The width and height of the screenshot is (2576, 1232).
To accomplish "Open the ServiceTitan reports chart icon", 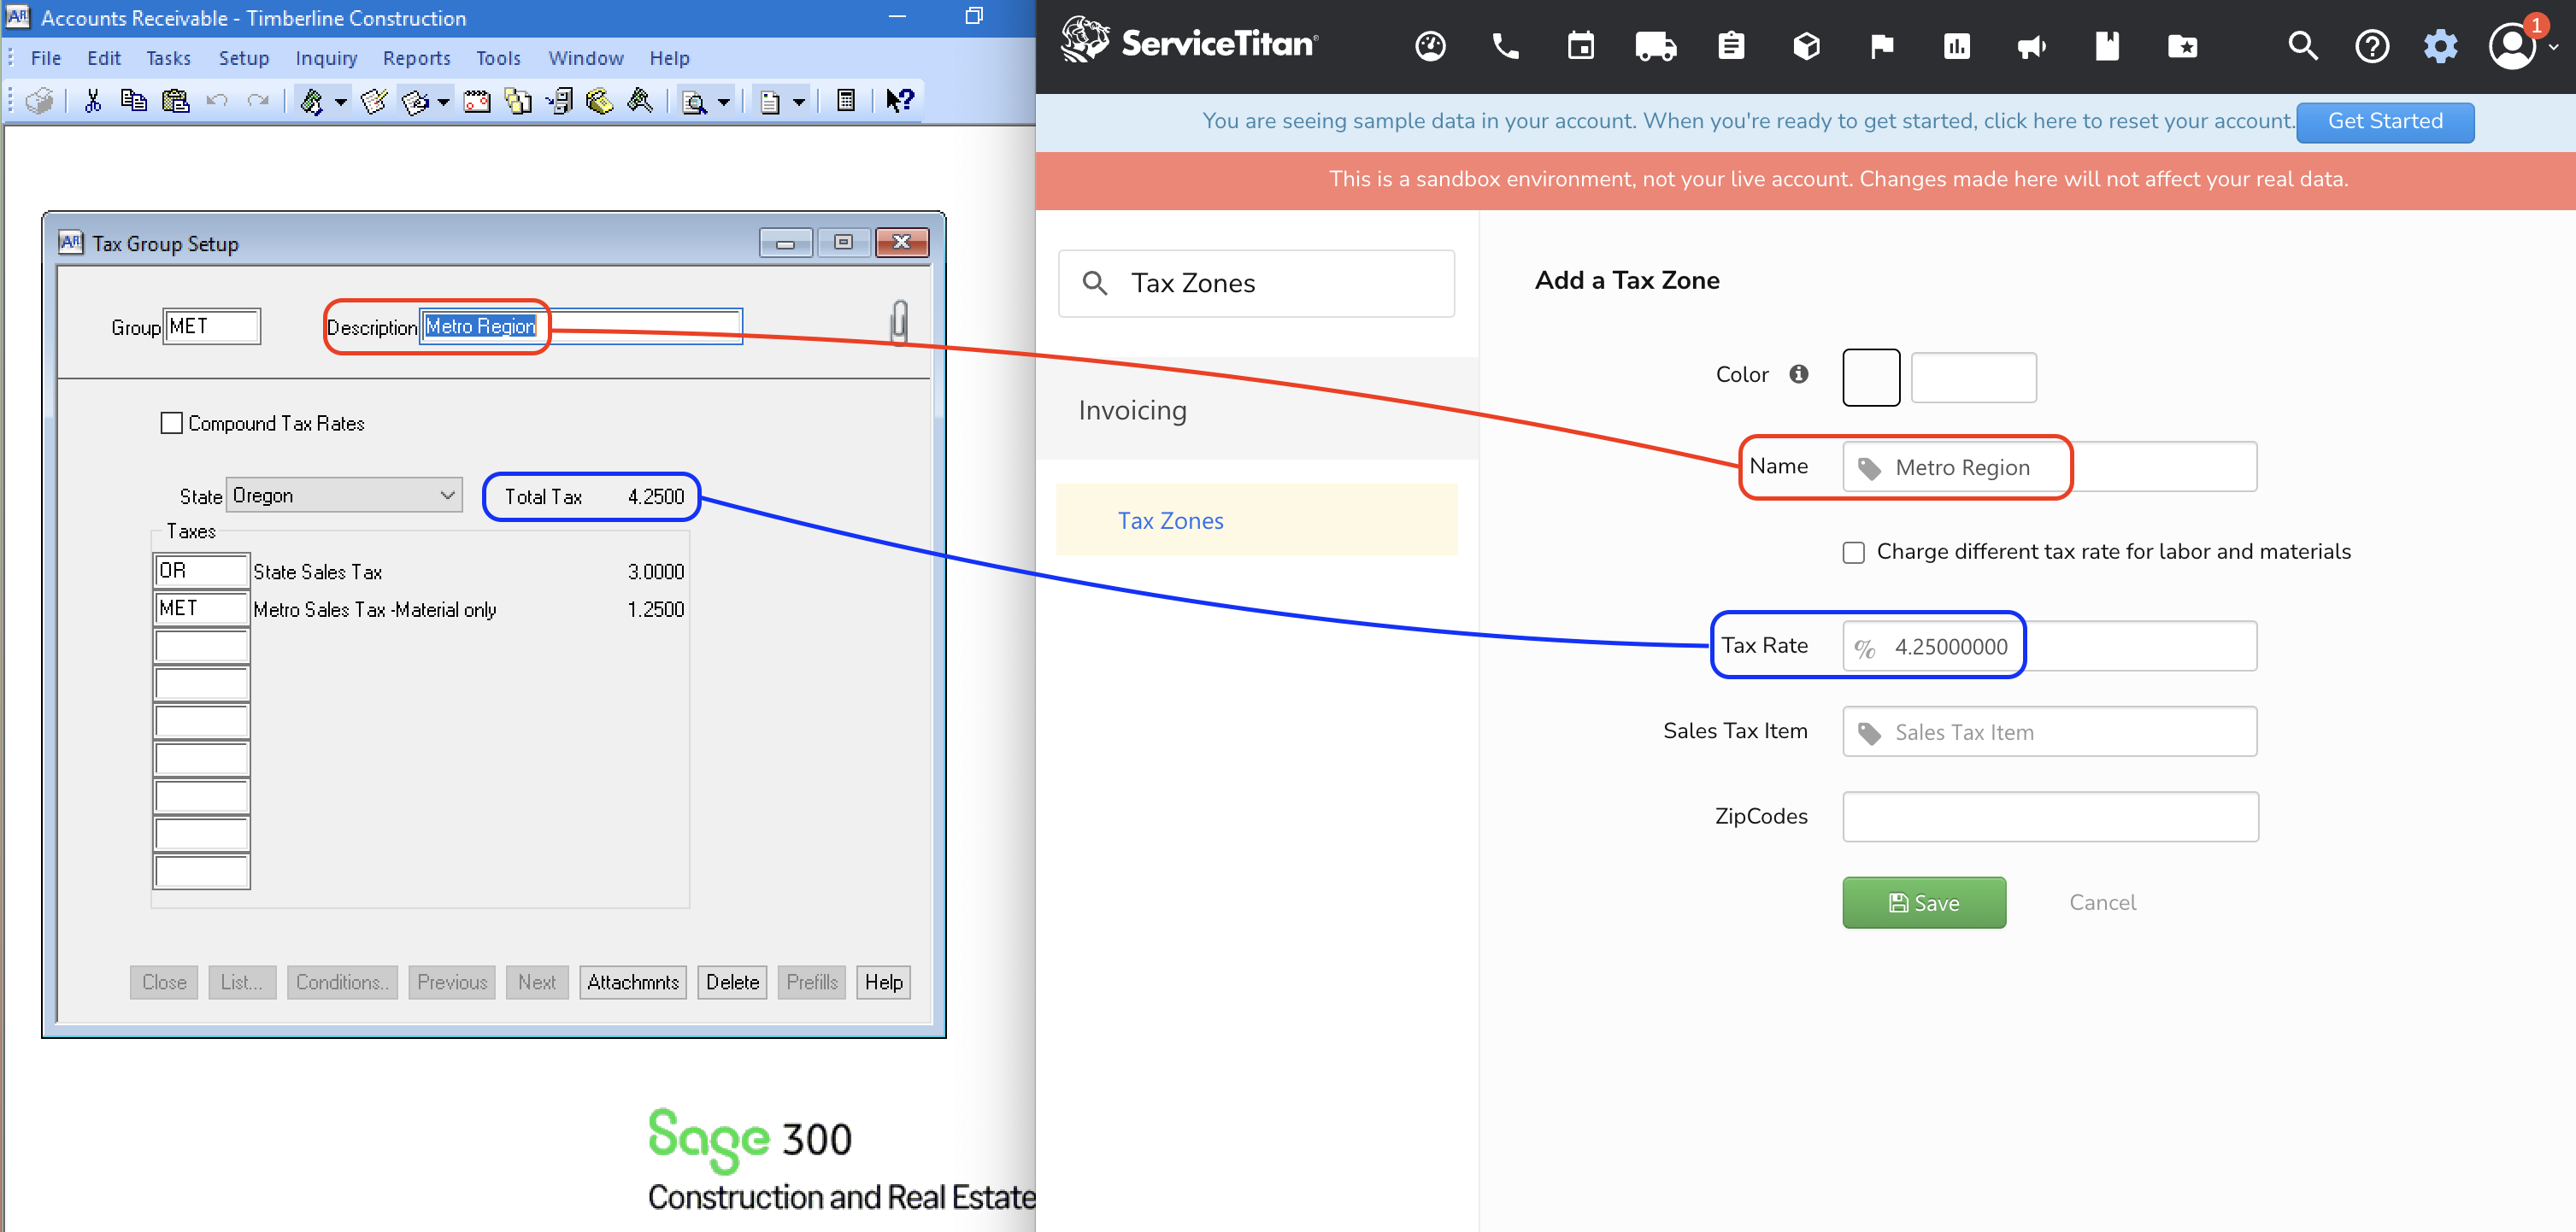I will (1957, 46).
